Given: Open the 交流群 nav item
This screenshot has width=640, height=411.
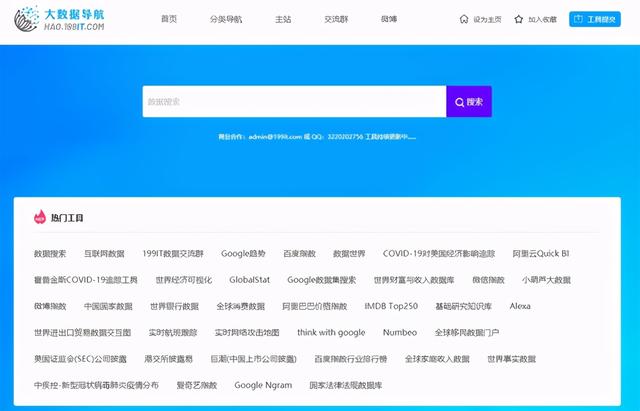Looking at the screenshot, I should pyautogui.click(x=336, y=19).
